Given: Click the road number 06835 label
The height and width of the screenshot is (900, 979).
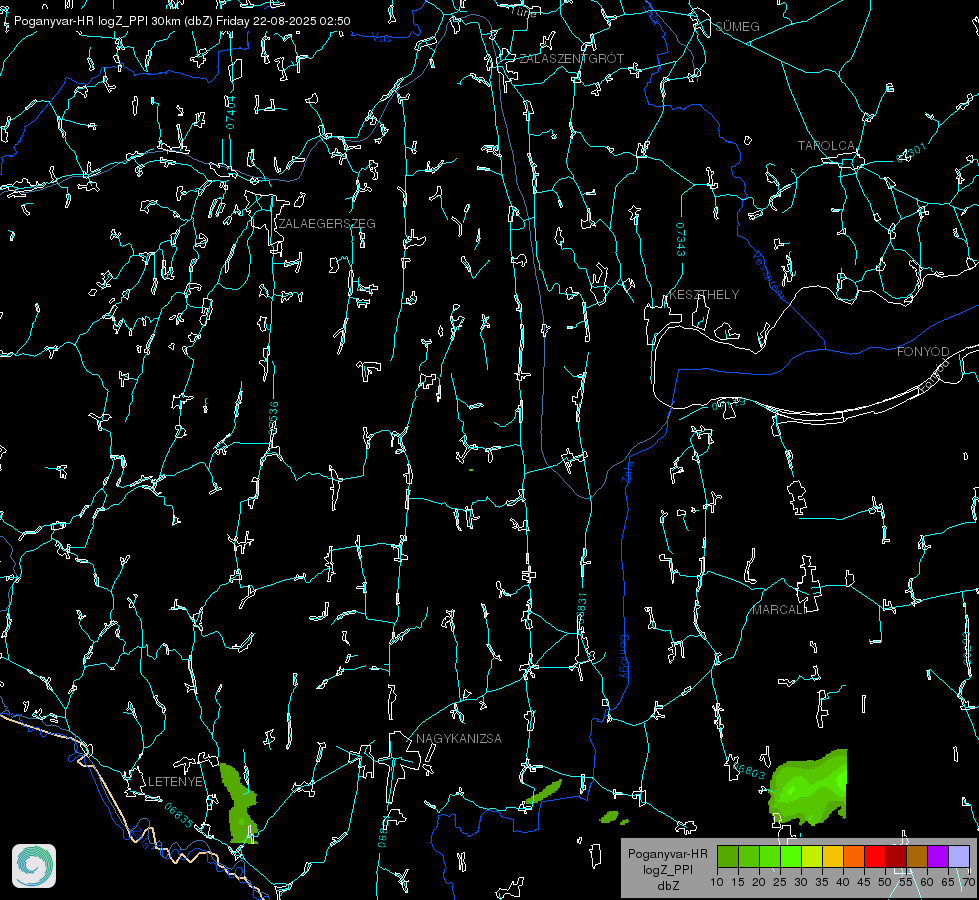Looking at the screenshot, I should [x=179, y=816].
